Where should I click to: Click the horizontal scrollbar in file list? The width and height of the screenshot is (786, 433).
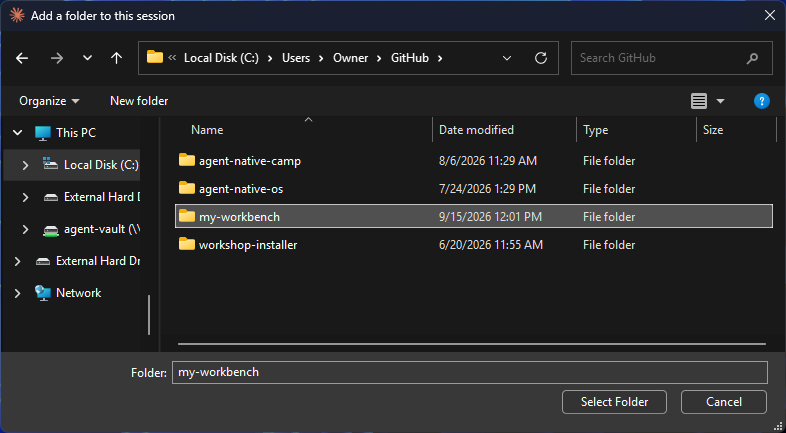[472, 344]
